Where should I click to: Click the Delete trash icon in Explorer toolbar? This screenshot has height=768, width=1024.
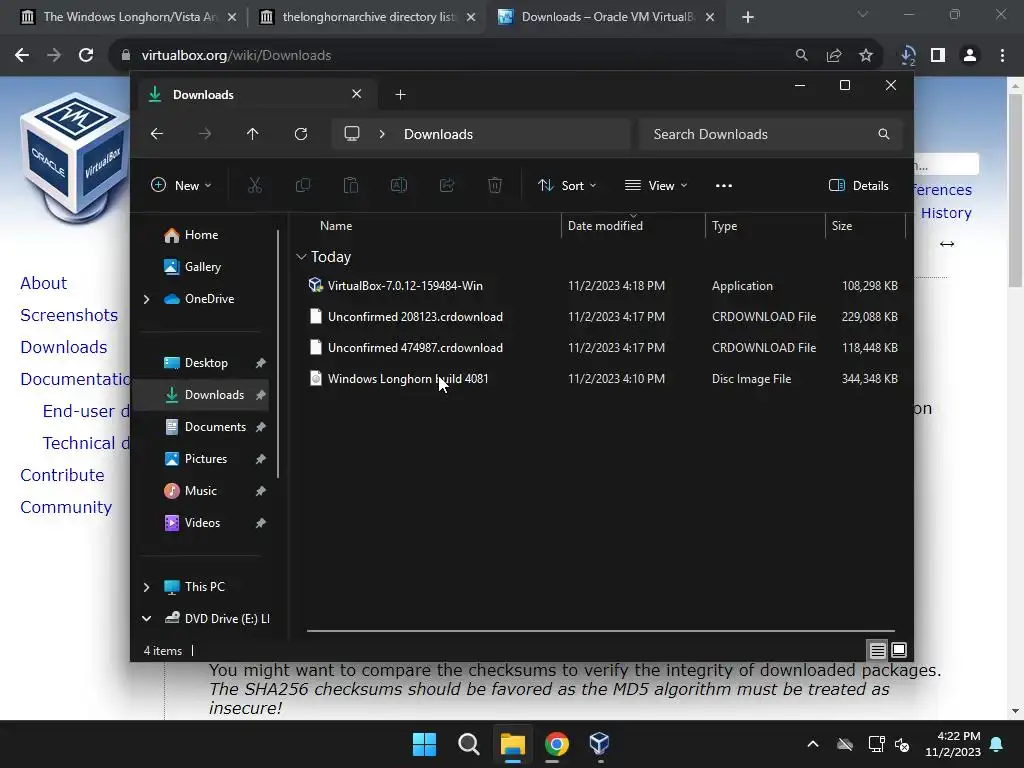point(495,185)
